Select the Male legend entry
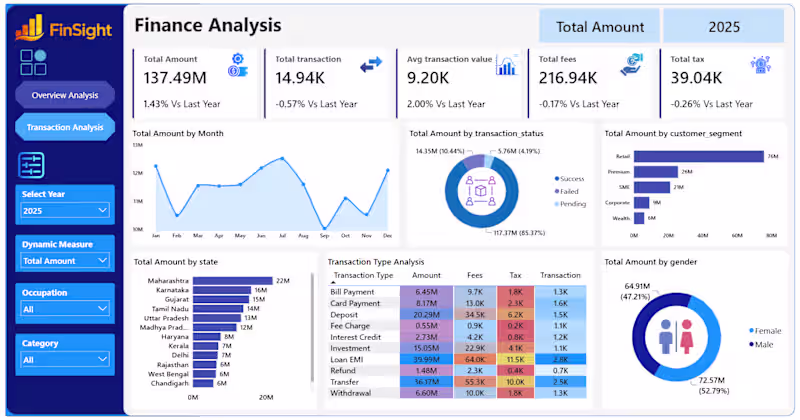This screenshot has width=800, height=420. click(761, 344)
